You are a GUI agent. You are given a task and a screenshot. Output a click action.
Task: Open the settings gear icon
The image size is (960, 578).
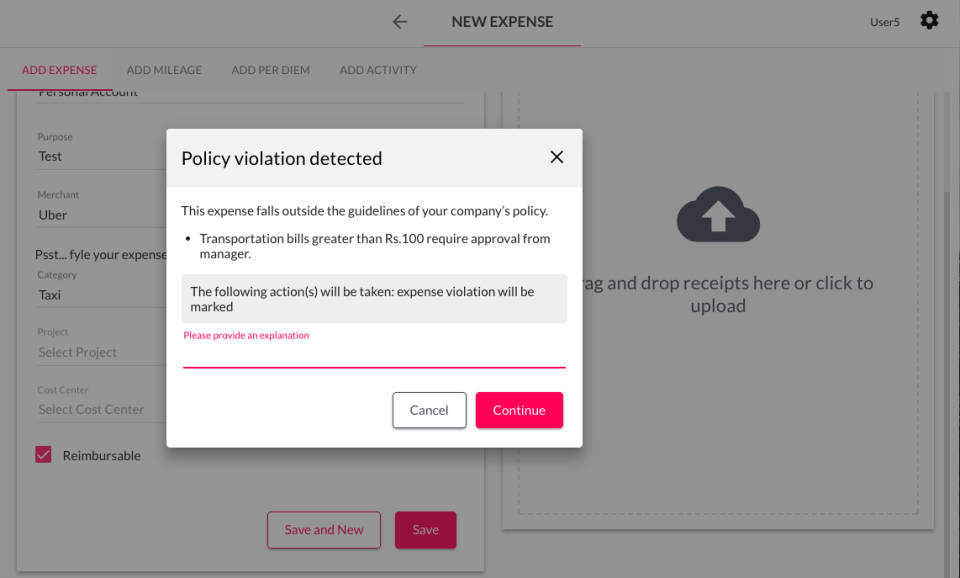point(929,21)
